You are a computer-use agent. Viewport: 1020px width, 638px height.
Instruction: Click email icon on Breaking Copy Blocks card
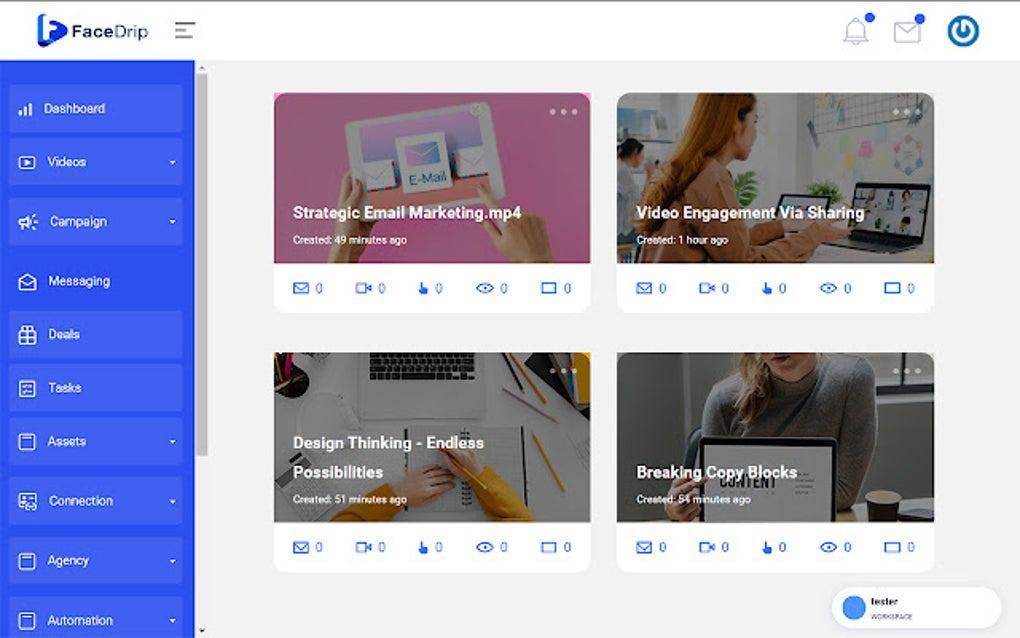point(644,548)
